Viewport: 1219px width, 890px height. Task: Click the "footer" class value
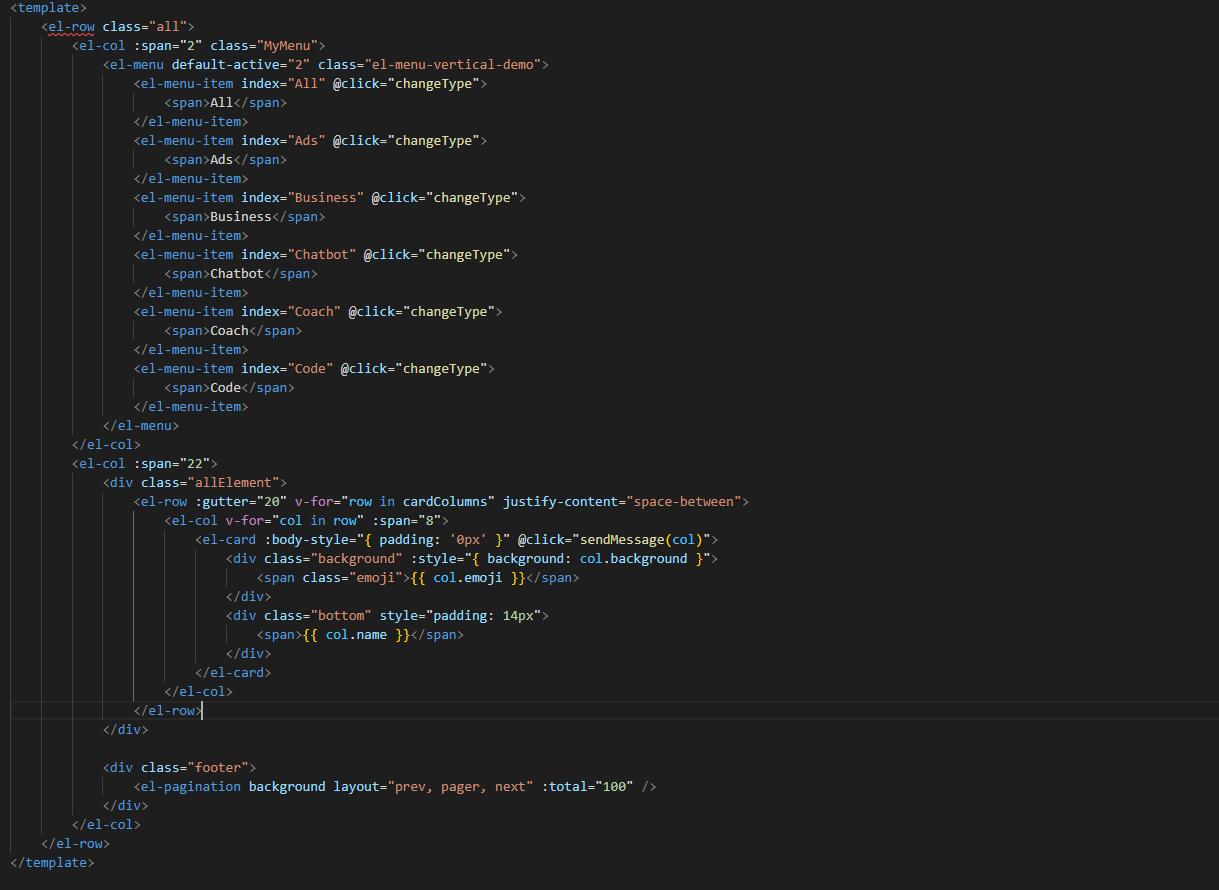point(218,767)
